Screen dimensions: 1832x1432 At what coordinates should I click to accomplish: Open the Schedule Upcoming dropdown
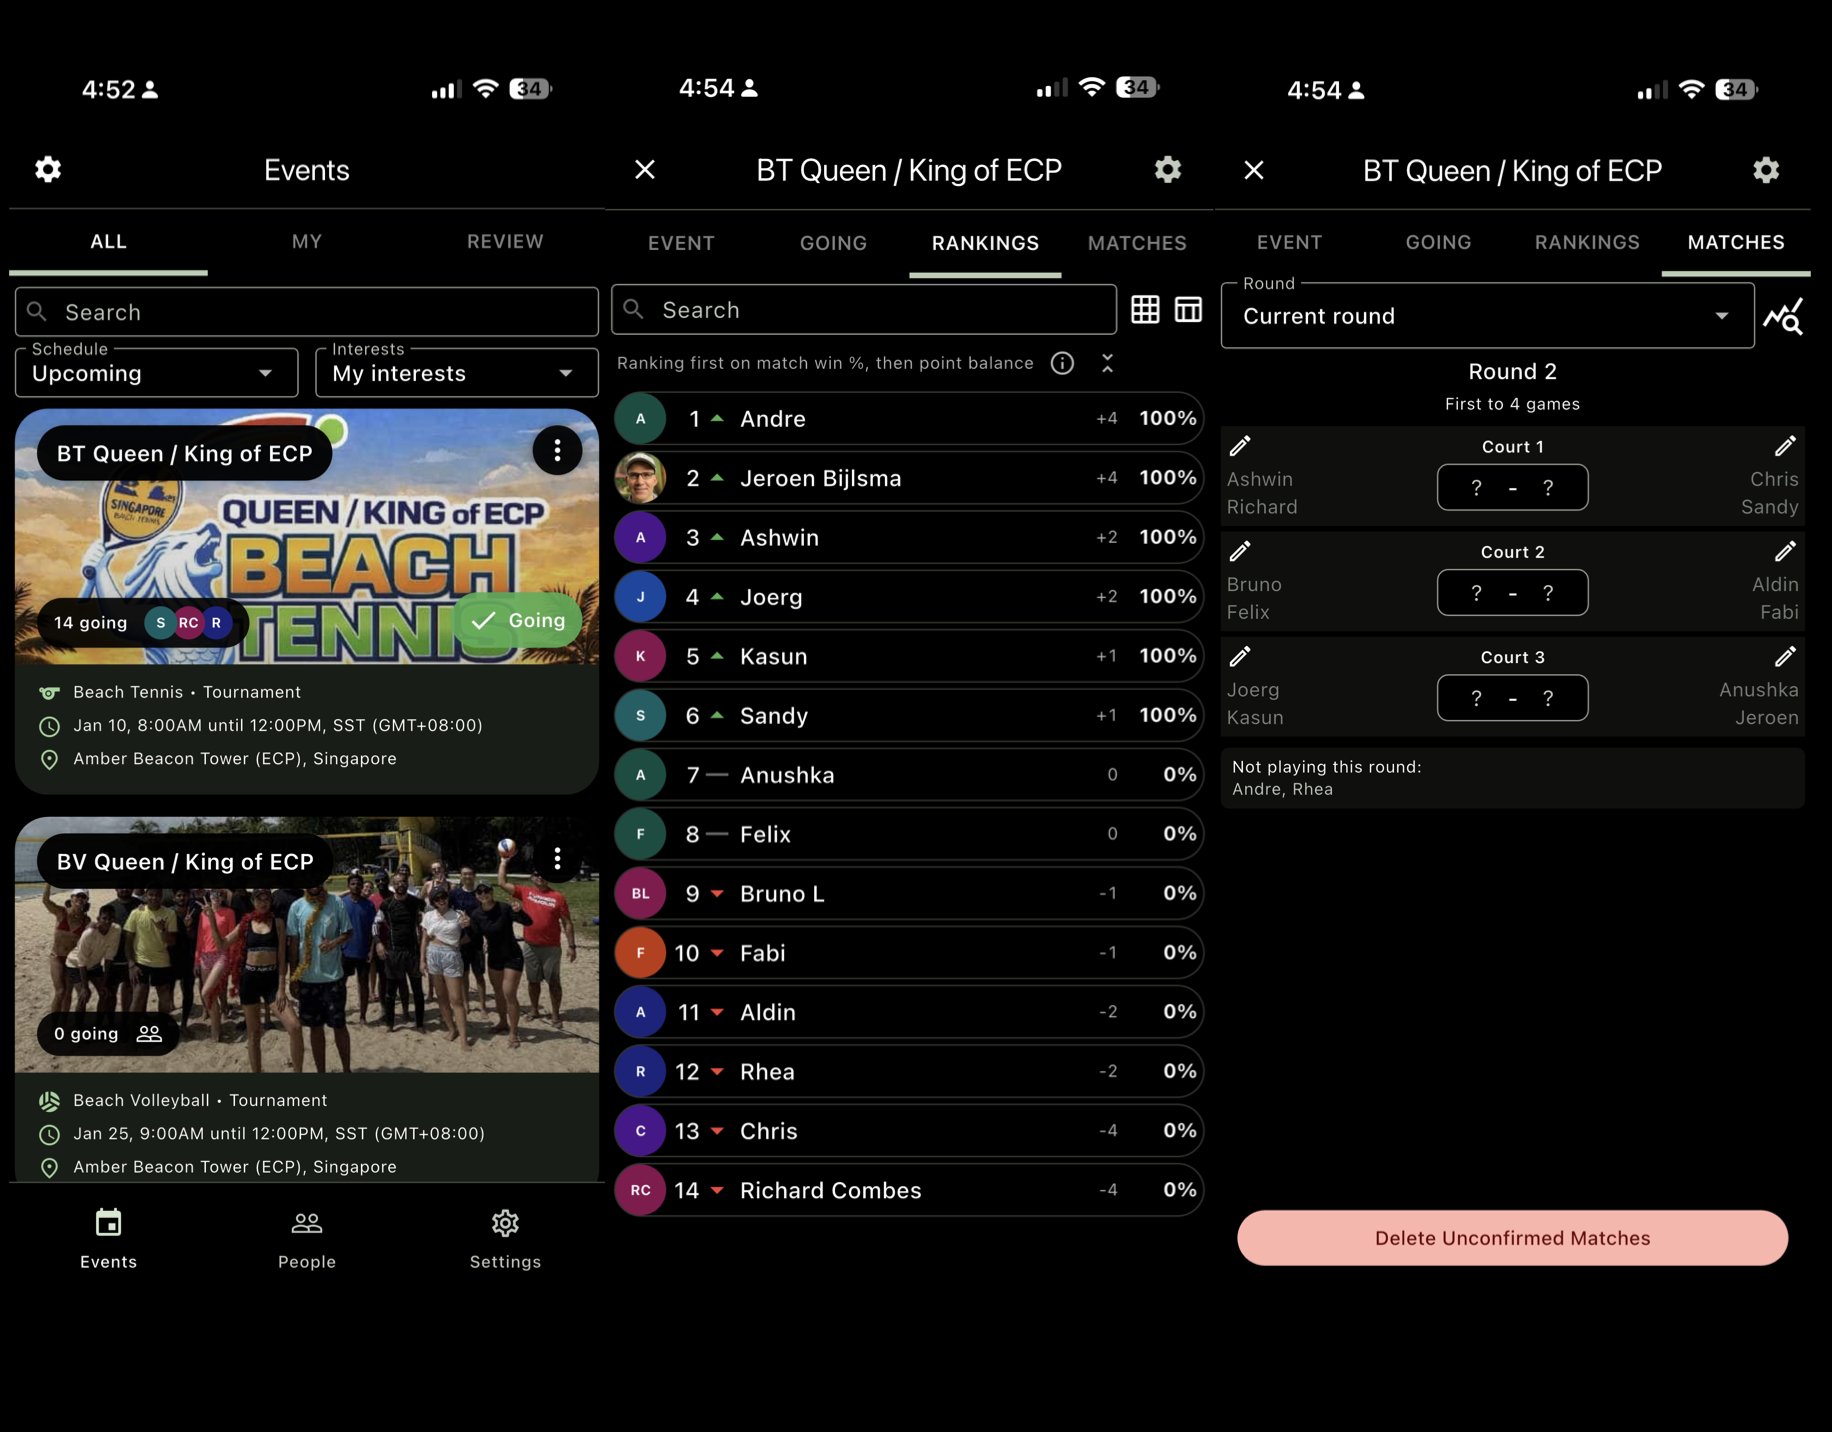coord(156,373)
